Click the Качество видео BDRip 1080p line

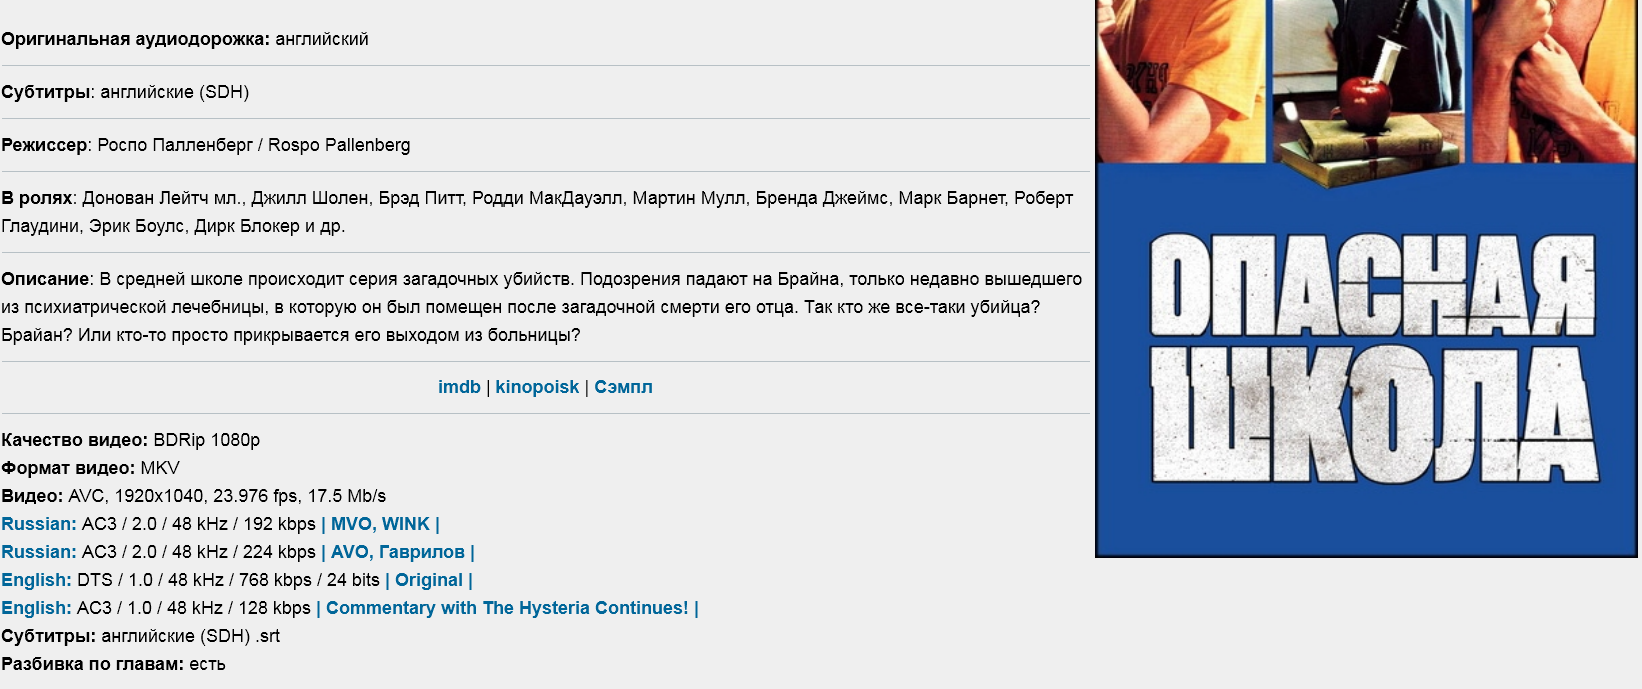tap(131, 440)
